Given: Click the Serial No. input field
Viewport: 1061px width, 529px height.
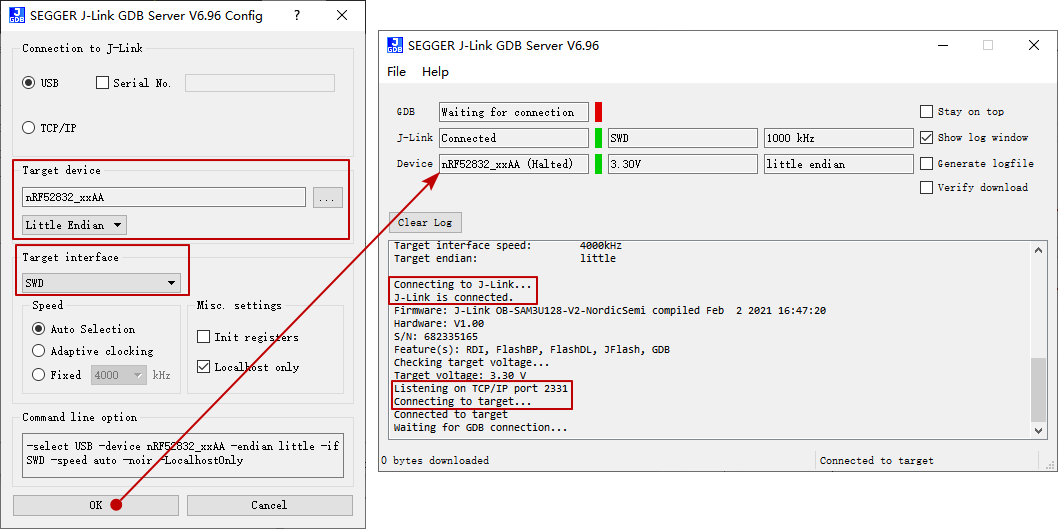Looking at the screenshot, I should tap(260, 83).
